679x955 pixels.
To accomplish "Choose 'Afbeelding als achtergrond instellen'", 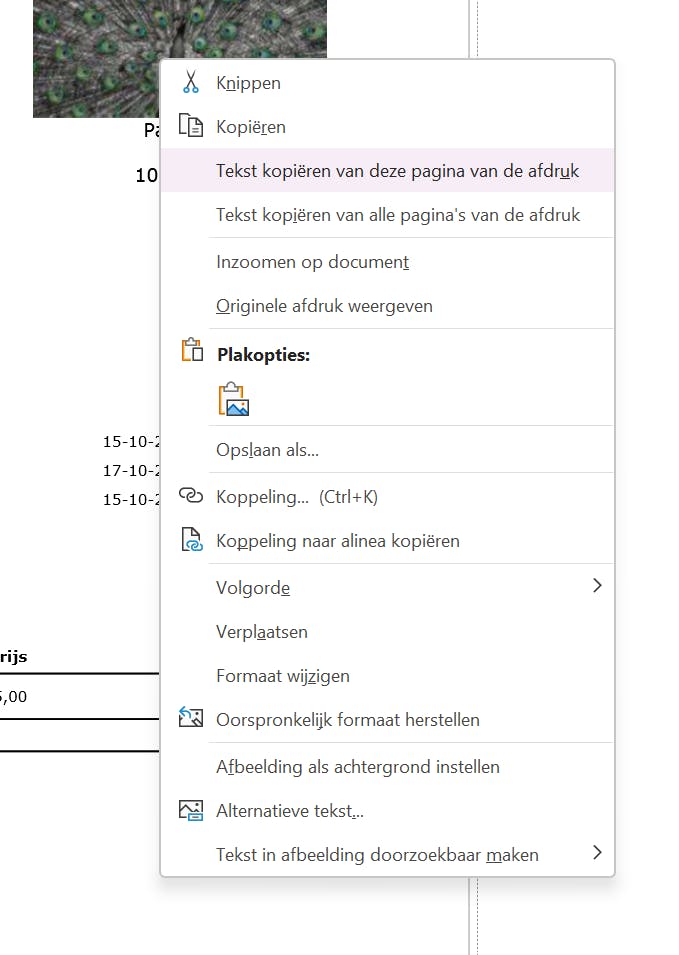I will pyautogui.click(x=357, y=767).
